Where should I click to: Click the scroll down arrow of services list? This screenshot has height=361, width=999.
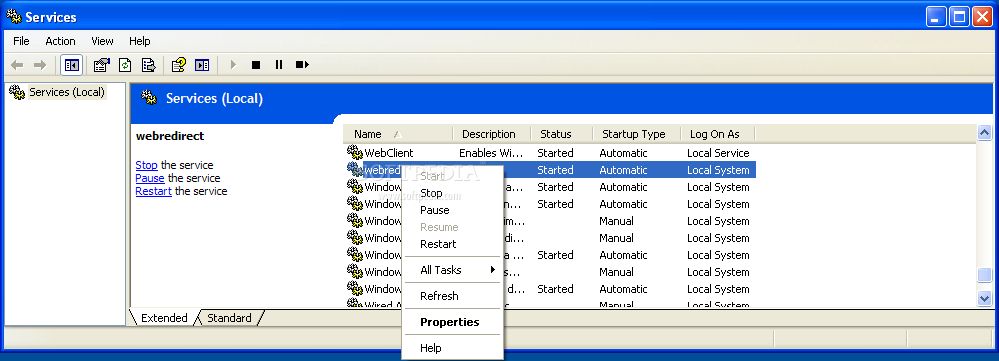(x=984, y=298)
